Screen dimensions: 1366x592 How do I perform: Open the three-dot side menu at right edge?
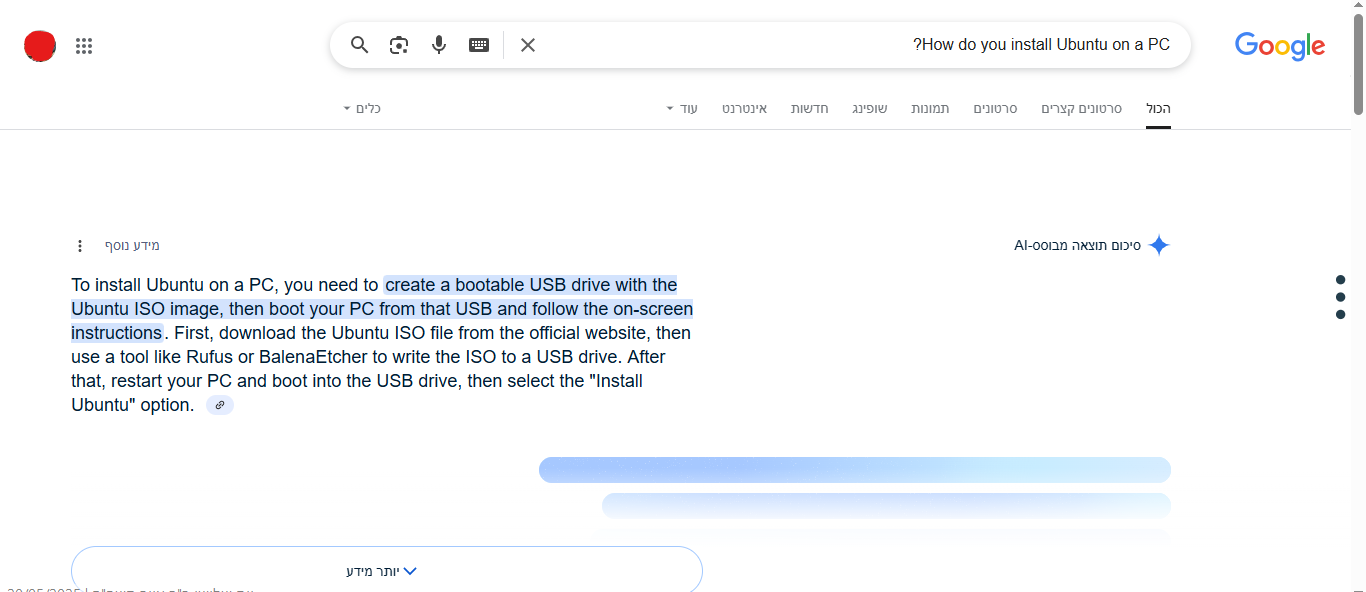(1341, 297)
